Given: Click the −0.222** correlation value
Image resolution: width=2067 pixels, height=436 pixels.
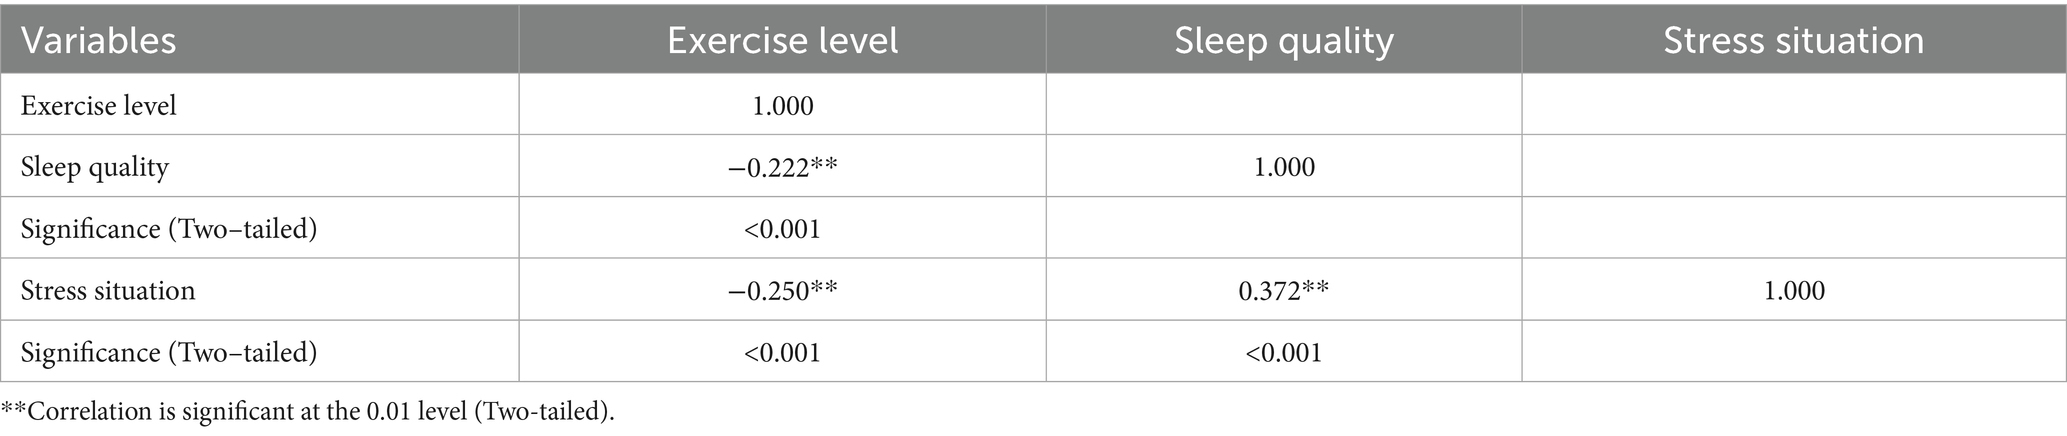Looking at the screenshot, I should (782, 167).
